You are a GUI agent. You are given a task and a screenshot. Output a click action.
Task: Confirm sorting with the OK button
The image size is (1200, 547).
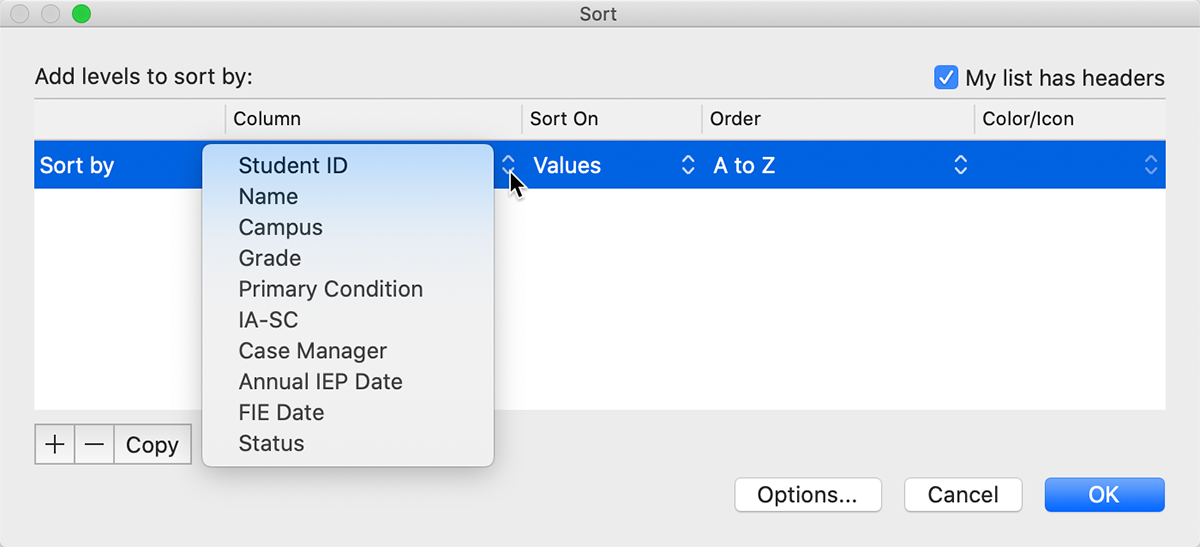[1104, 495]
